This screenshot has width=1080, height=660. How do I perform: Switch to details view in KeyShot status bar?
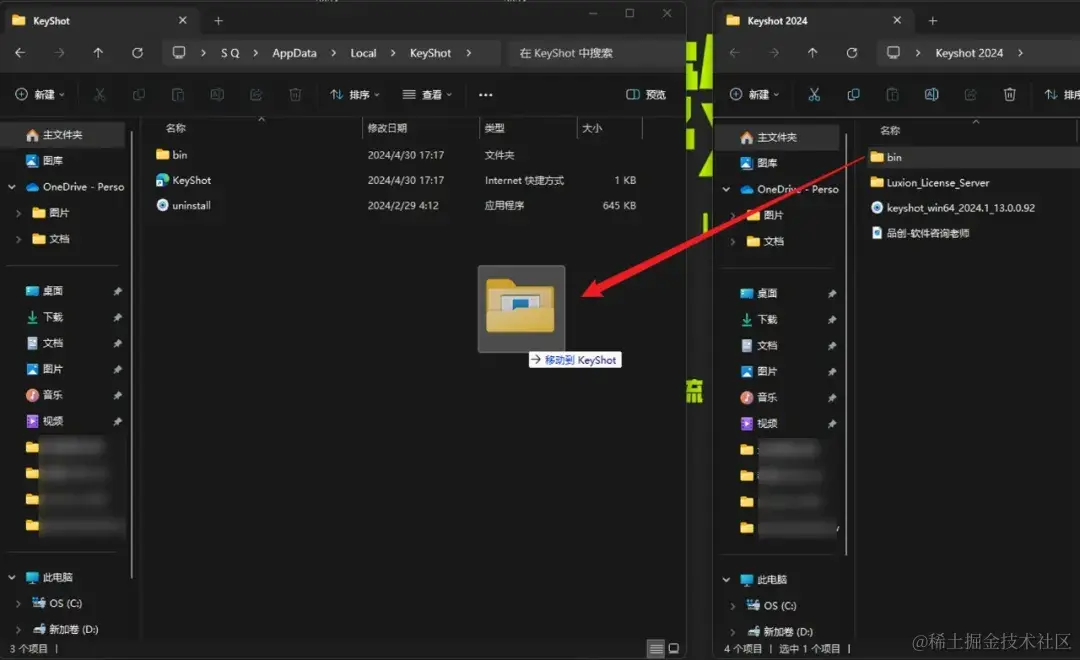[656, 648]
